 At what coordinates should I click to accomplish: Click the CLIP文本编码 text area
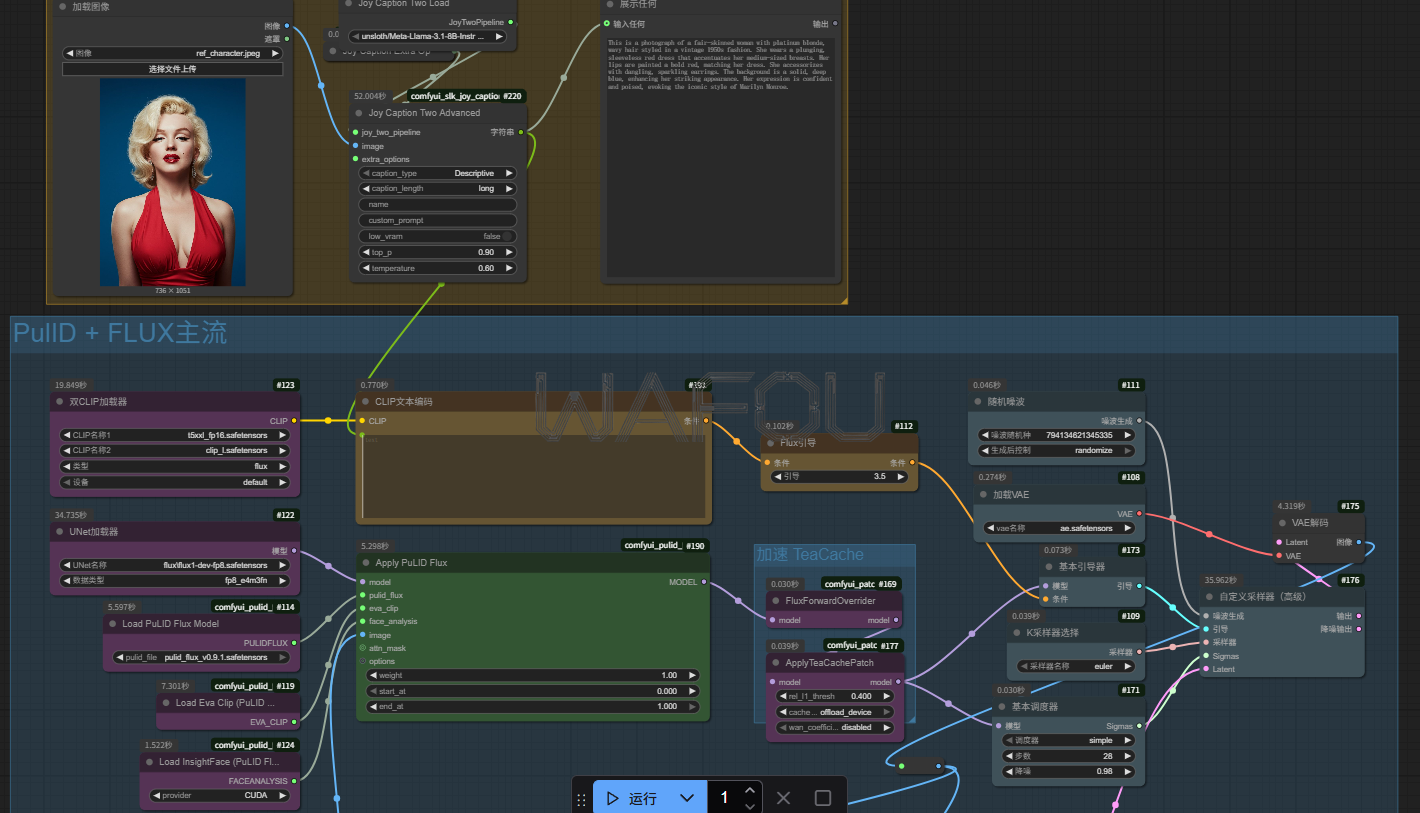pos(532,476)
